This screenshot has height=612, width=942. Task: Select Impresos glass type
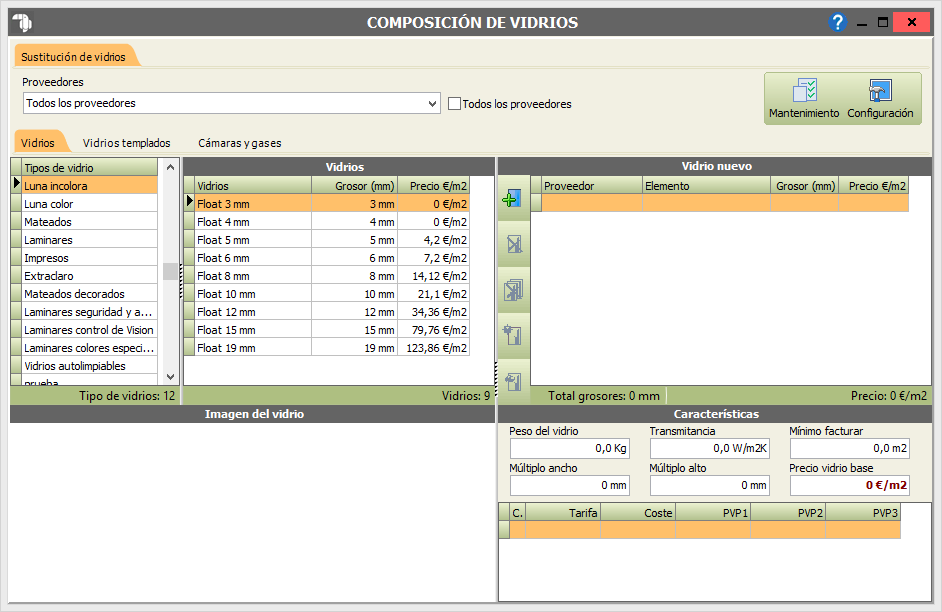click(x=90, y=258)
